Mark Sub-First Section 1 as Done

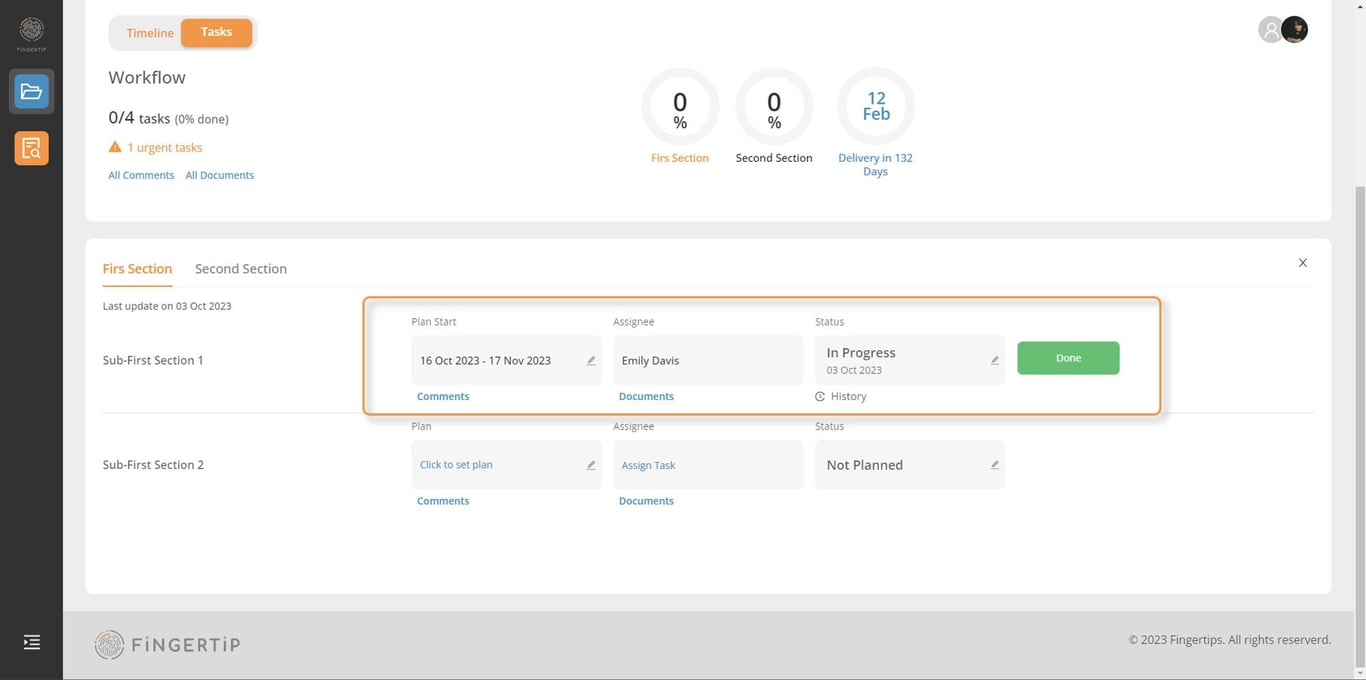coord(1068,358)
